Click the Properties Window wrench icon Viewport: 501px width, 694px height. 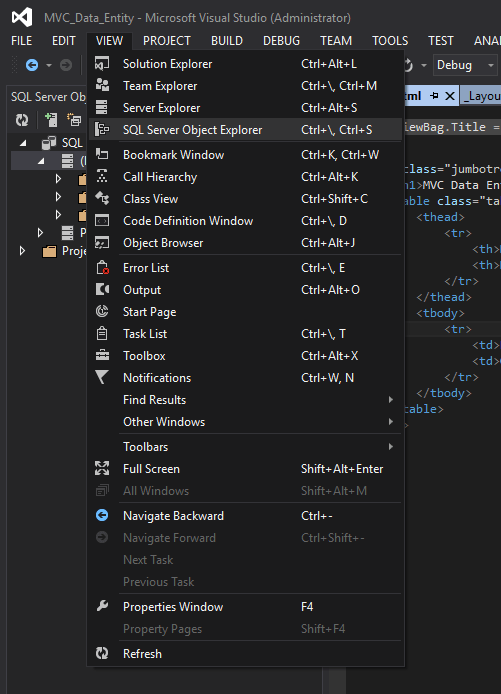click(x=102, y=606)
